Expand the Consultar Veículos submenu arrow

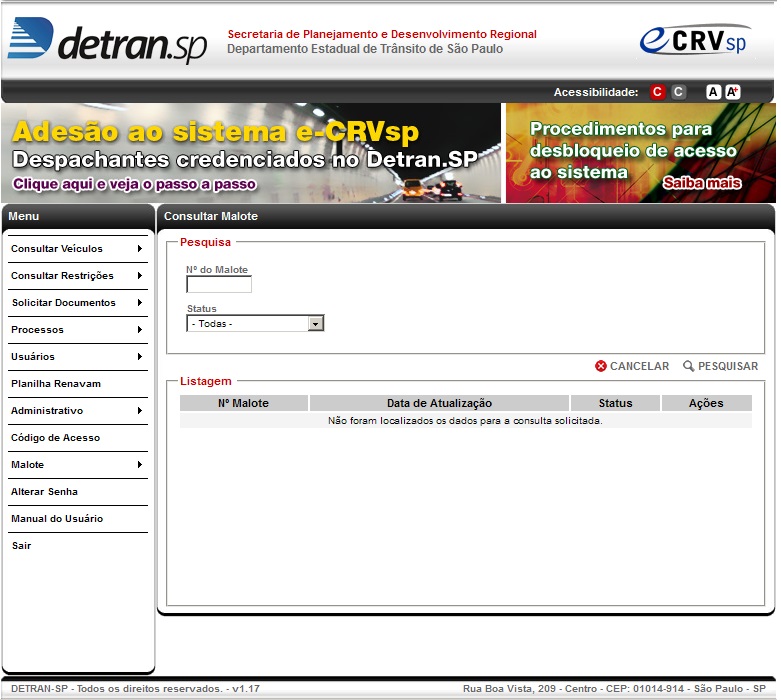[x=140, y=249]
